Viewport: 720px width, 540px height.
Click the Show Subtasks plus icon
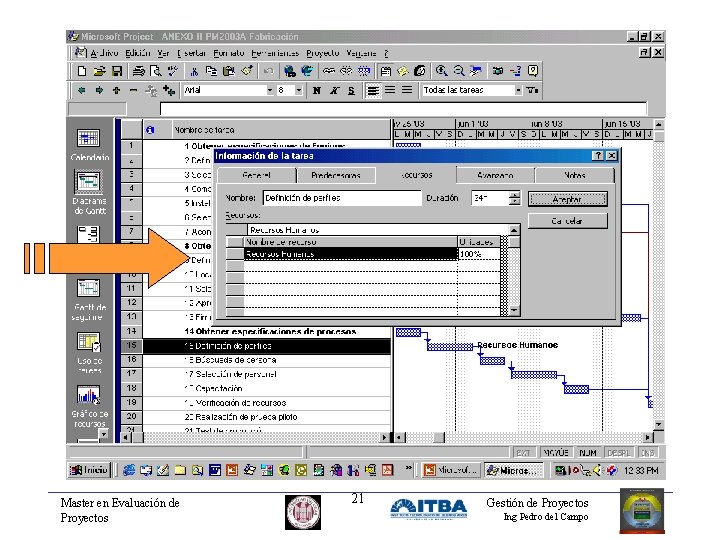[116, 90]
